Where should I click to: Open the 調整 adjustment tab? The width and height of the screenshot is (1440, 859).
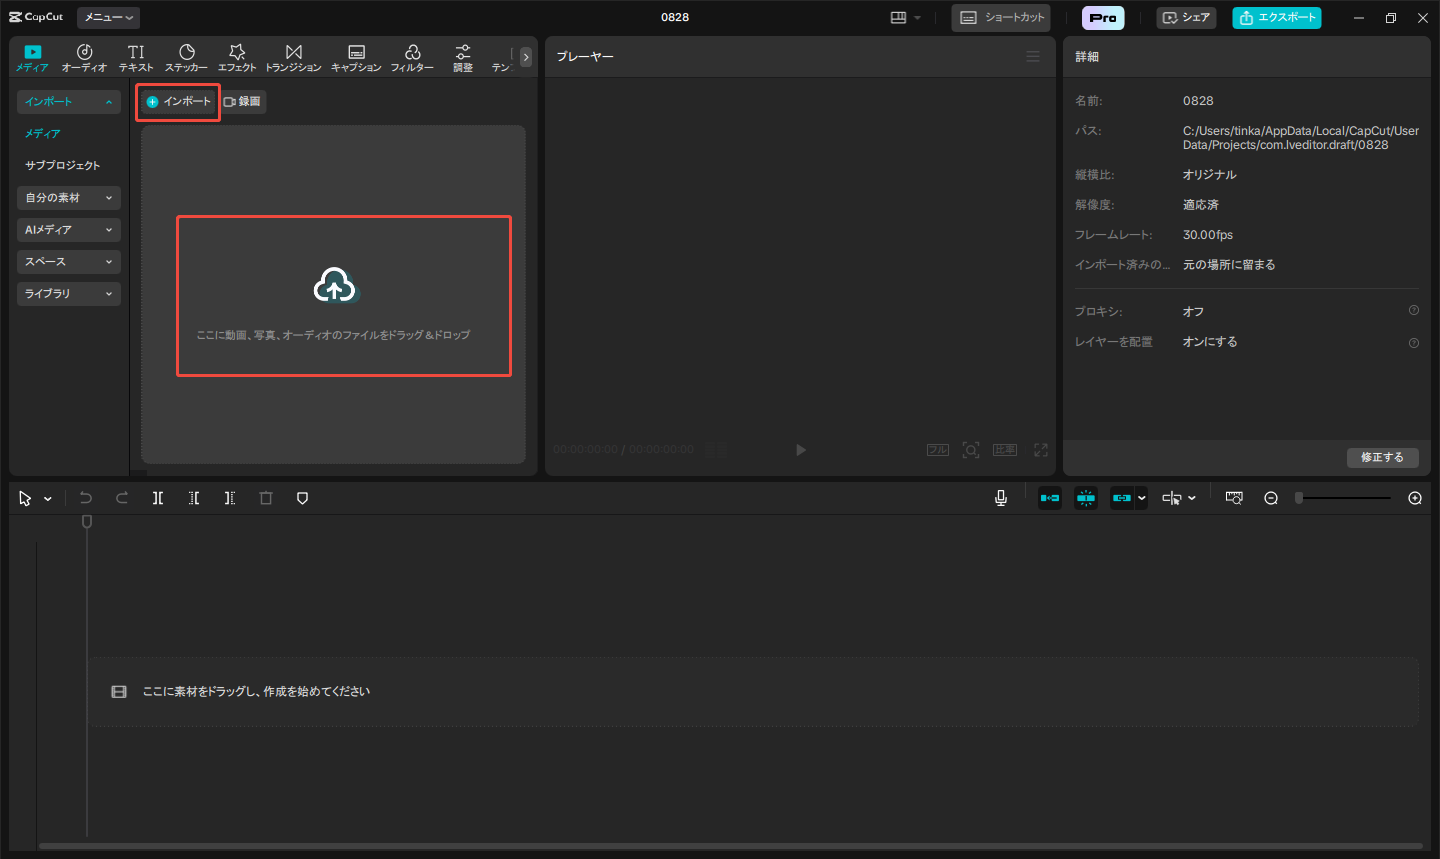(463, 58)
